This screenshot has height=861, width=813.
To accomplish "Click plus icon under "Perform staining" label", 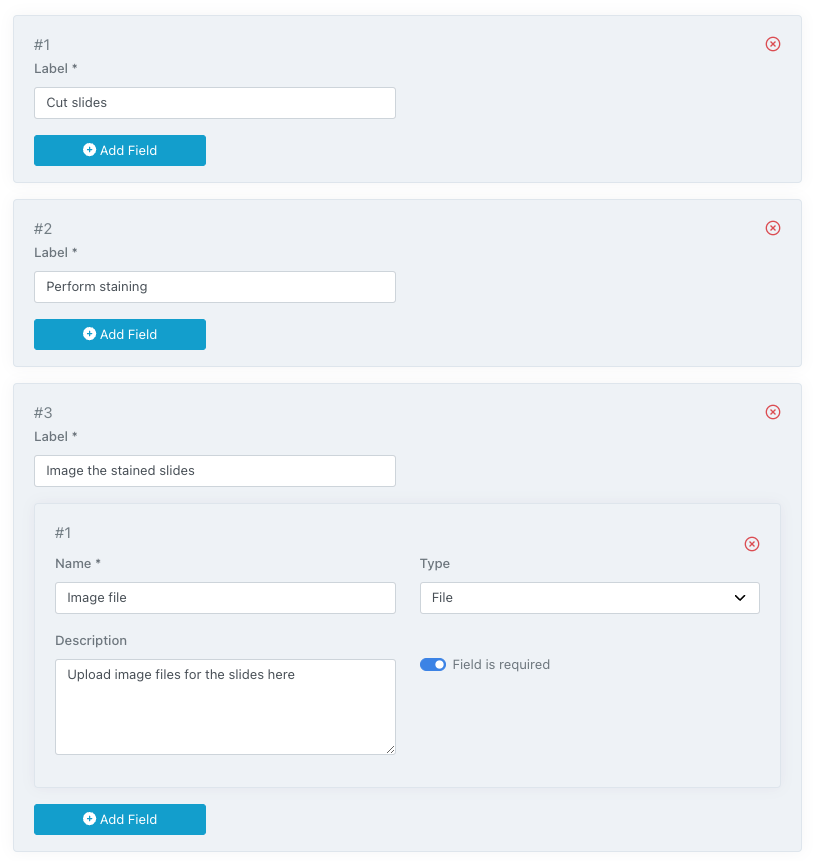I will point(89,334).
